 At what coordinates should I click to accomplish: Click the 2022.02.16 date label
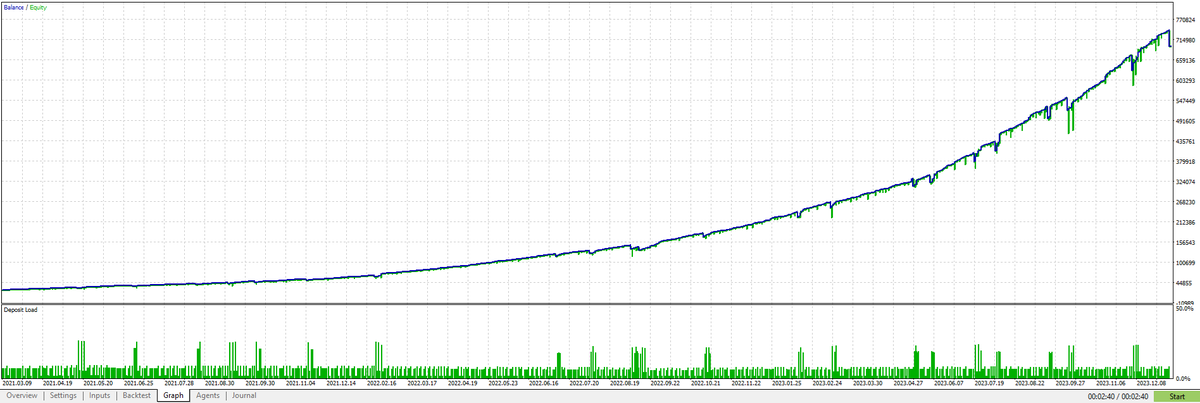coord(380,383)
